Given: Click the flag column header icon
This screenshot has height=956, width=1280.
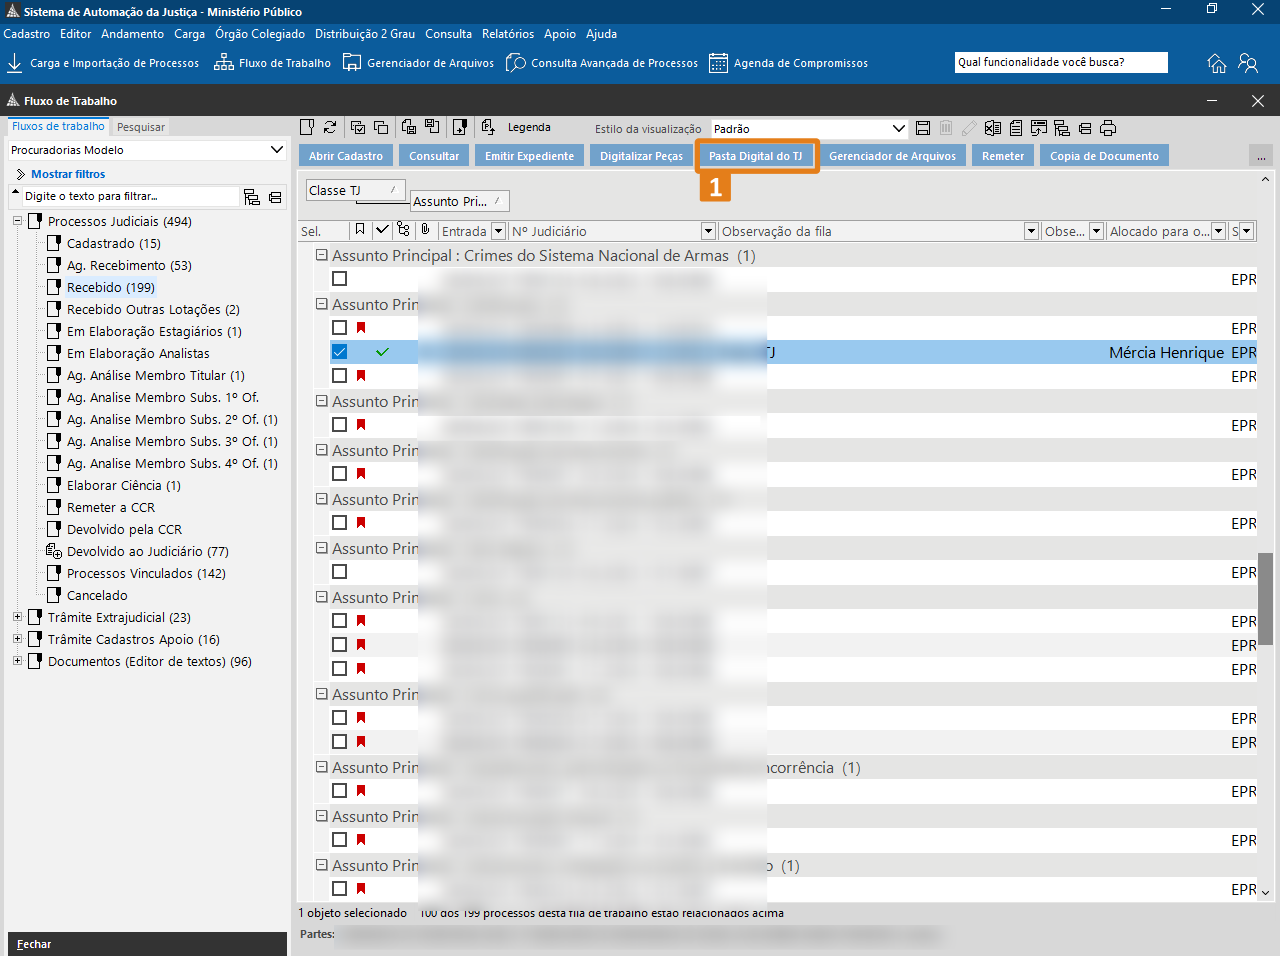Looking at the screenshot, I should [x=360, y=230].
